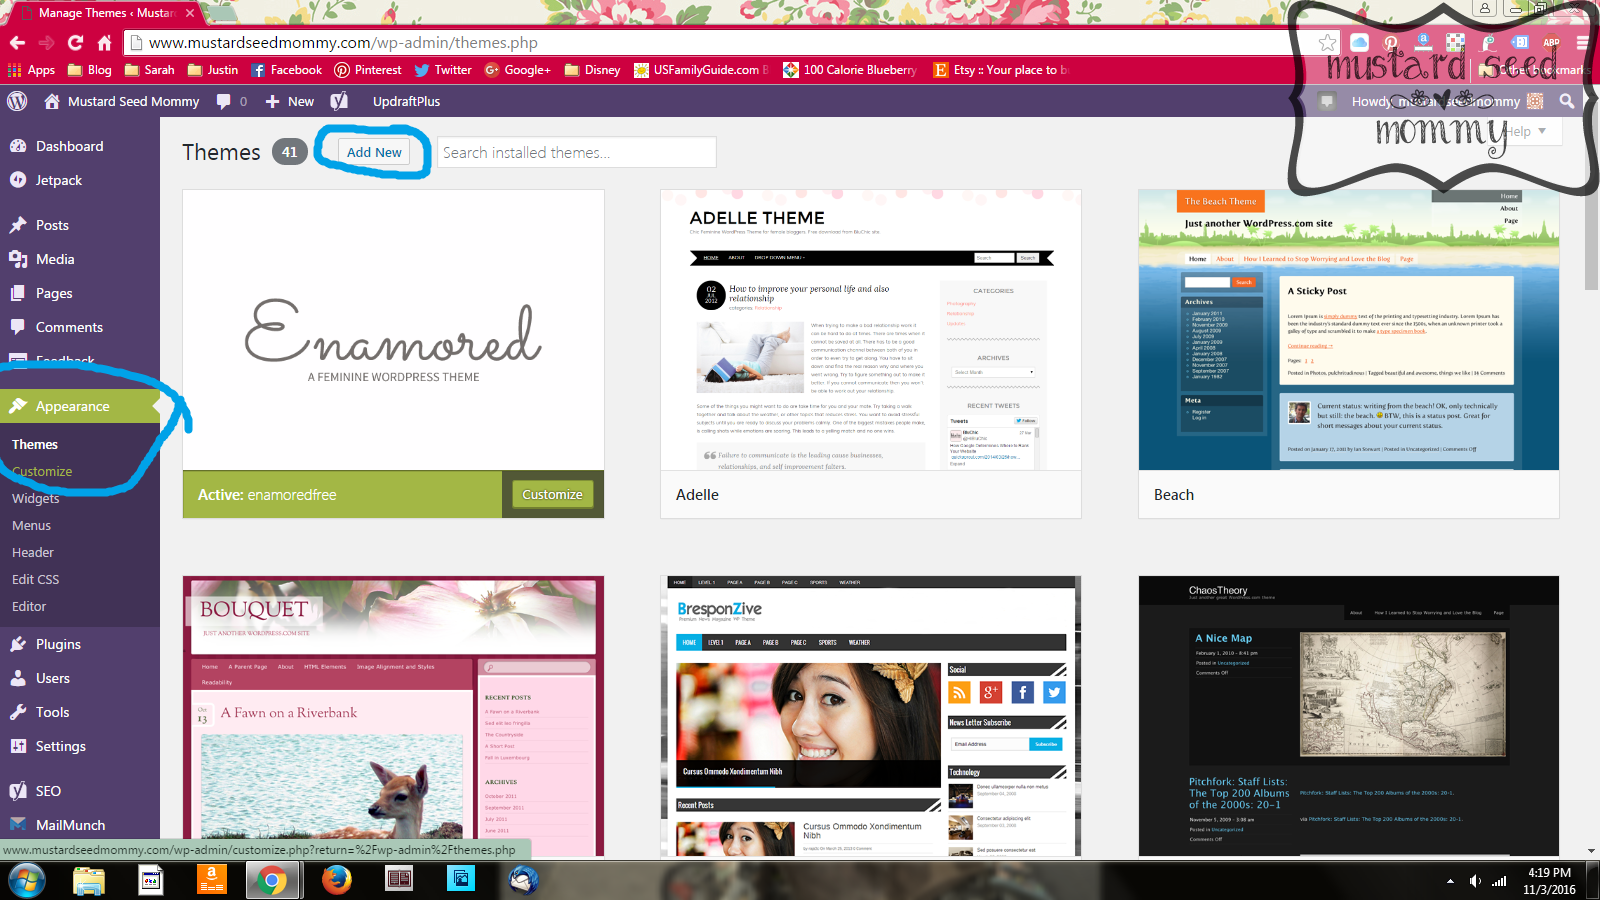
Task: Open the Twitter bookmark
Action: pos(442,70)
